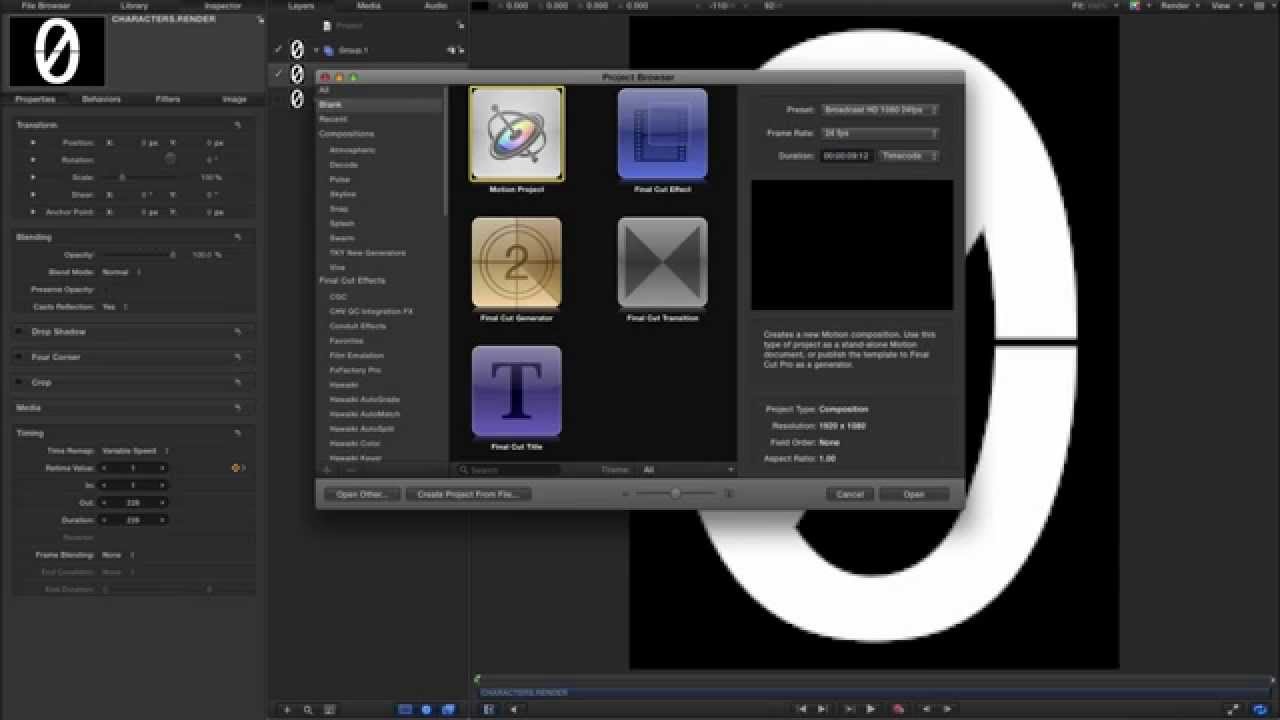Click the red record button in transport controls

(898, 709)
